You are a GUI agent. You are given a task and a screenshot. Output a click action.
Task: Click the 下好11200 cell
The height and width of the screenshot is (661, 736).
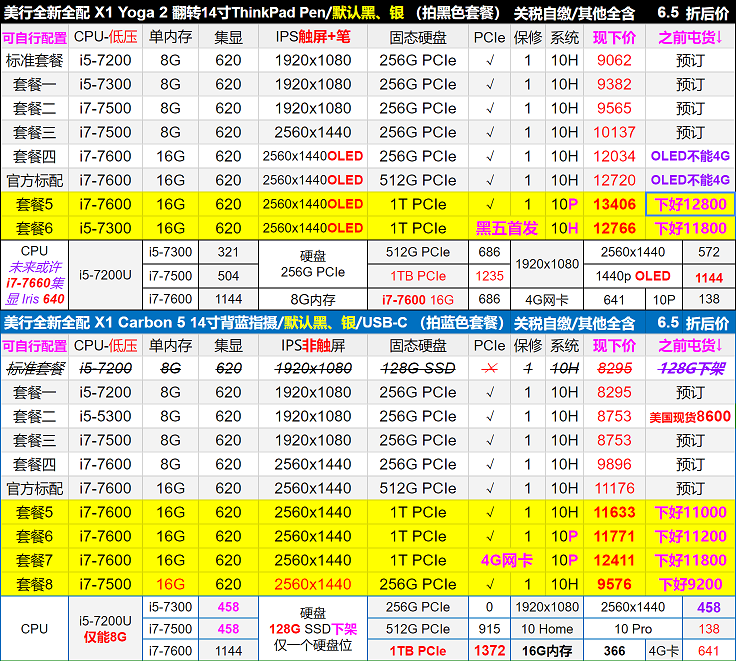coord(690,536)
